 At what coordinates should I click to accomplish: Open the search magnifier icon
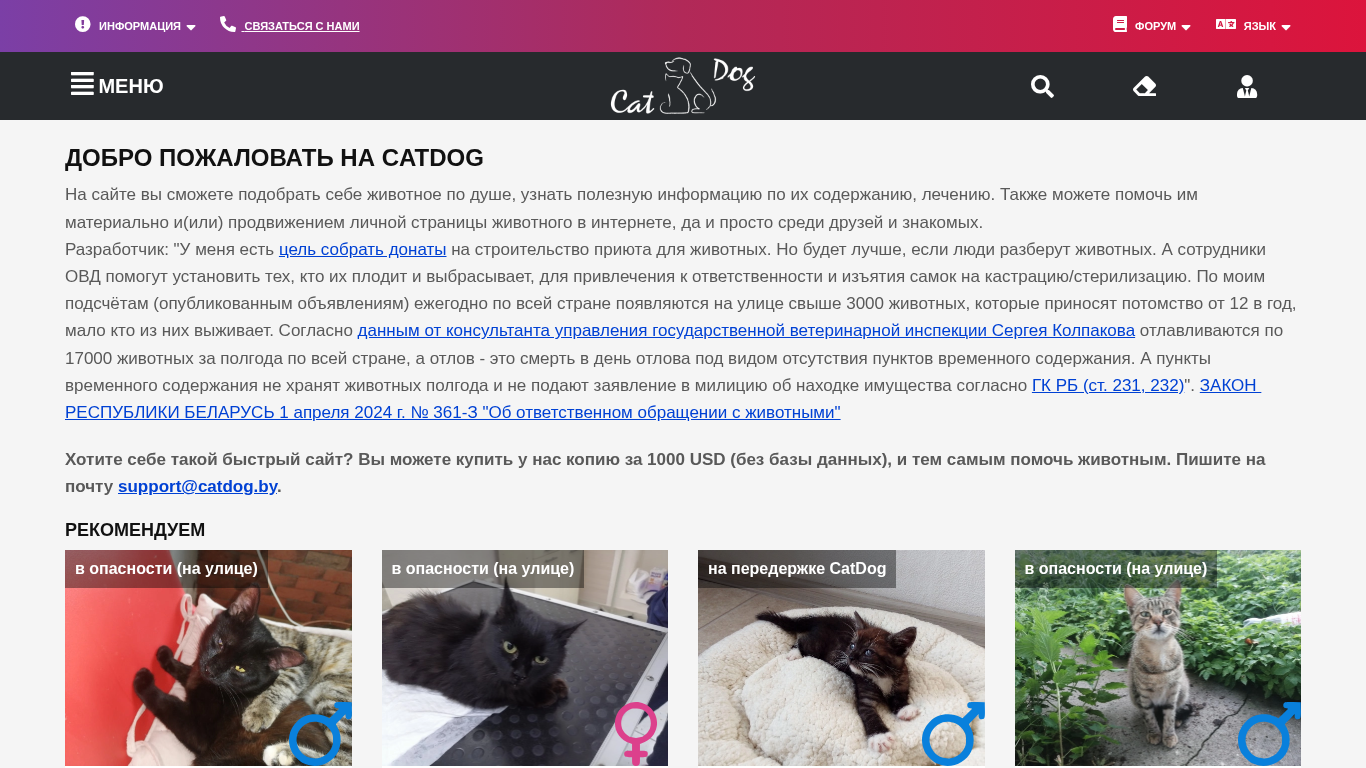point(1042,87)
